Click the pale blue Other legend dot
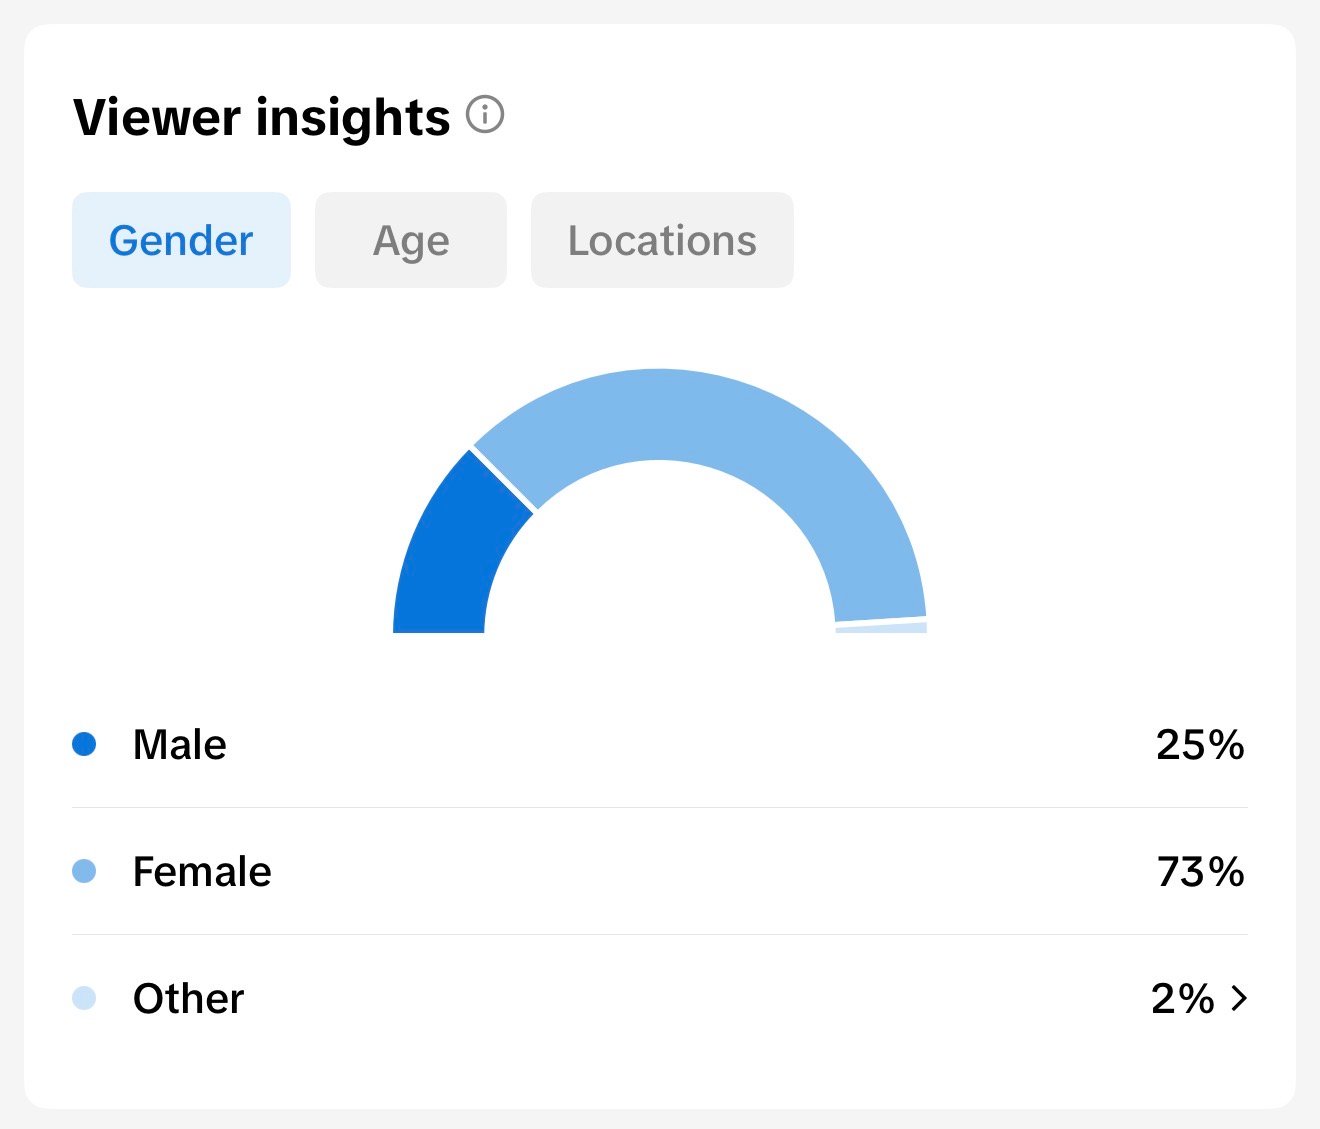The image size is (1320, 1129). (x=85, y=998)
